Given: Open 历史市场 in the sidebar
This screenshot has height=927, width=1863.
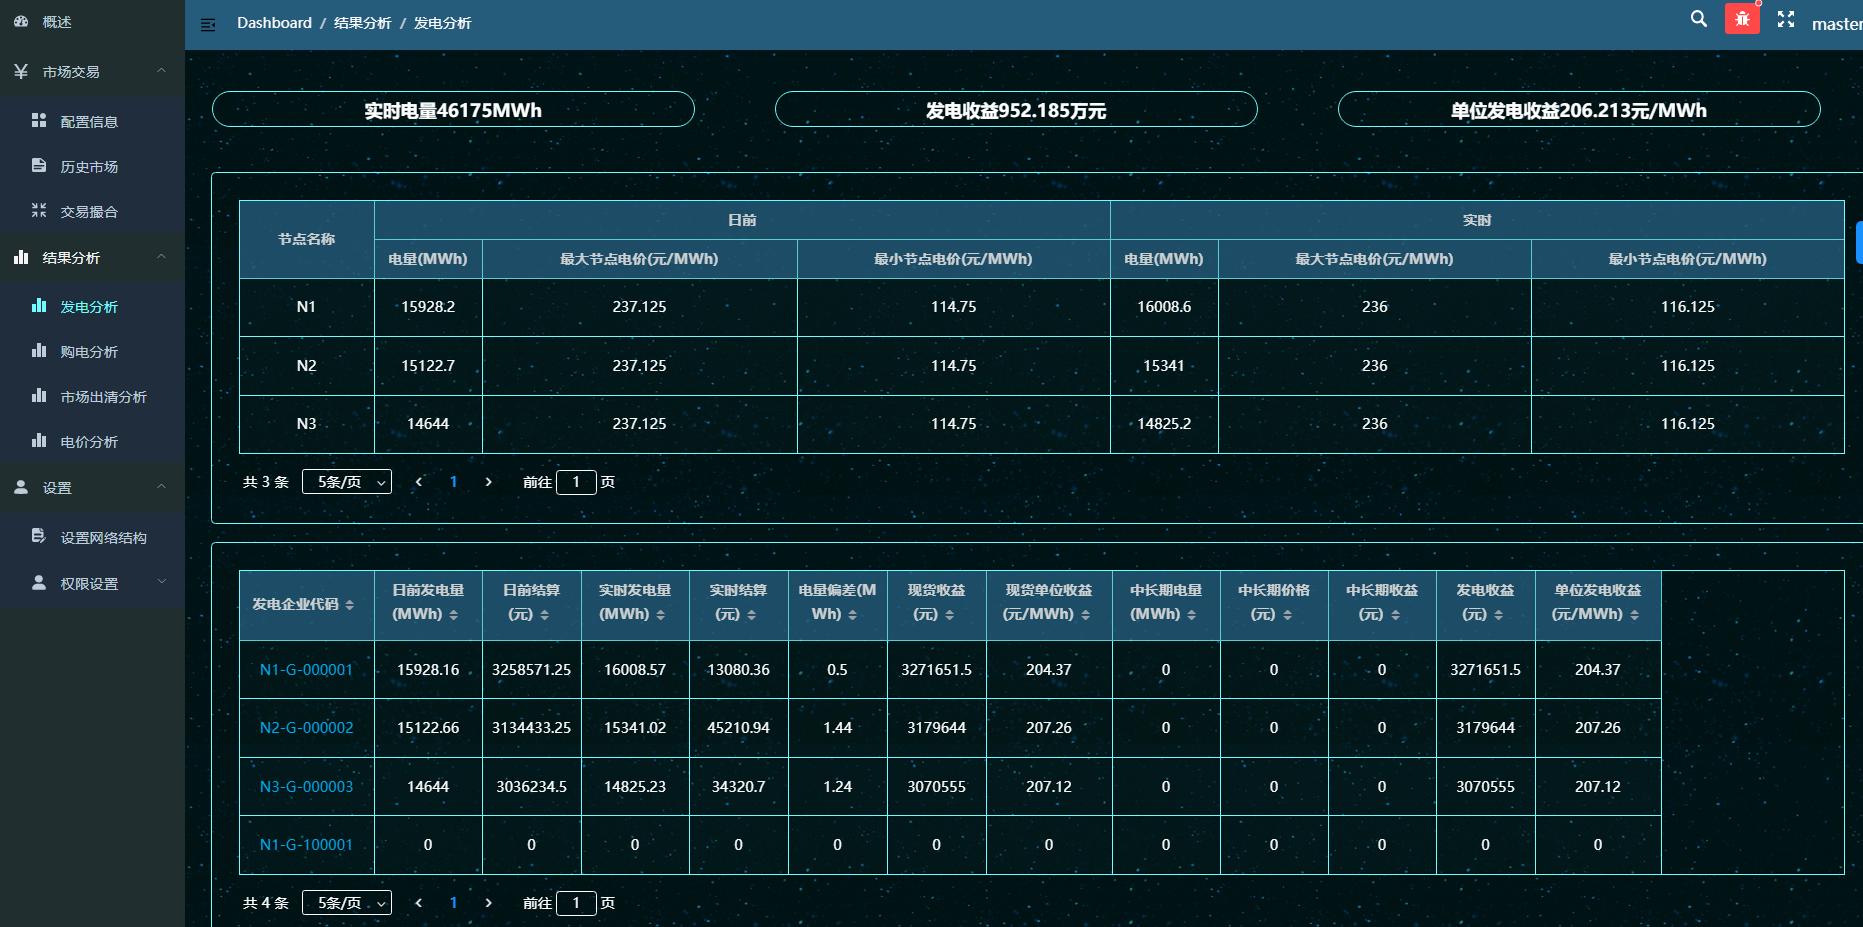Looking at the screenshot, I should pos(89,167).
